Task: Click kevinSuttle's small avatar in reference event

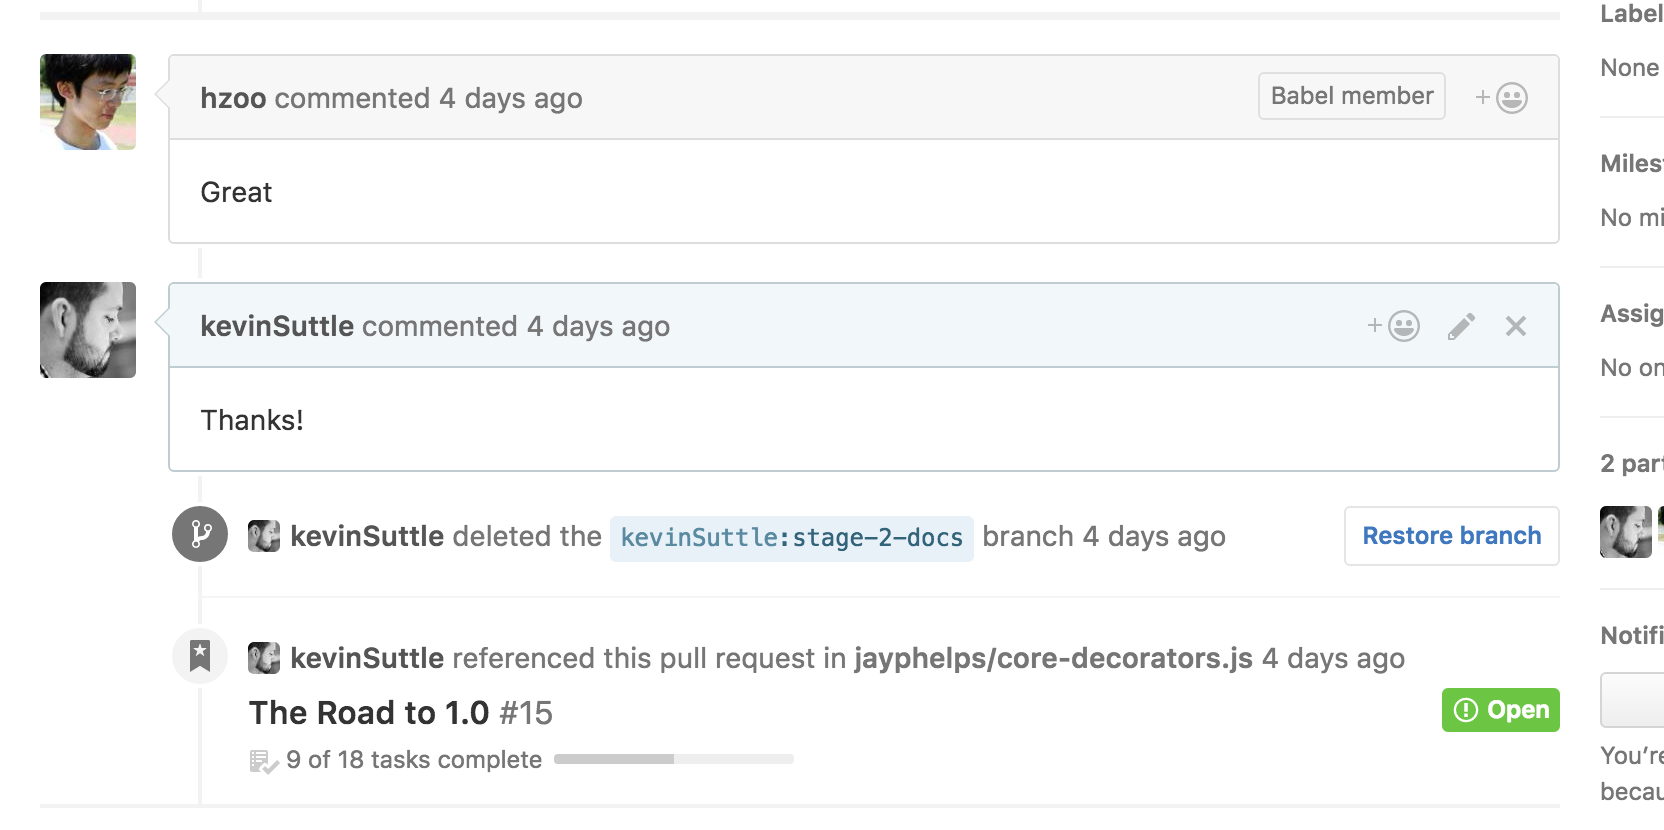Action: [x=264, y=658]
